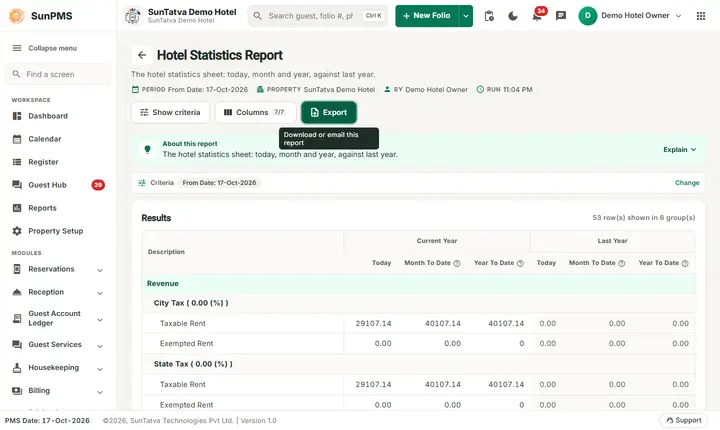720x430 pixels.
Task: Click the clipboard clock icon
Action: click(489, 16)
